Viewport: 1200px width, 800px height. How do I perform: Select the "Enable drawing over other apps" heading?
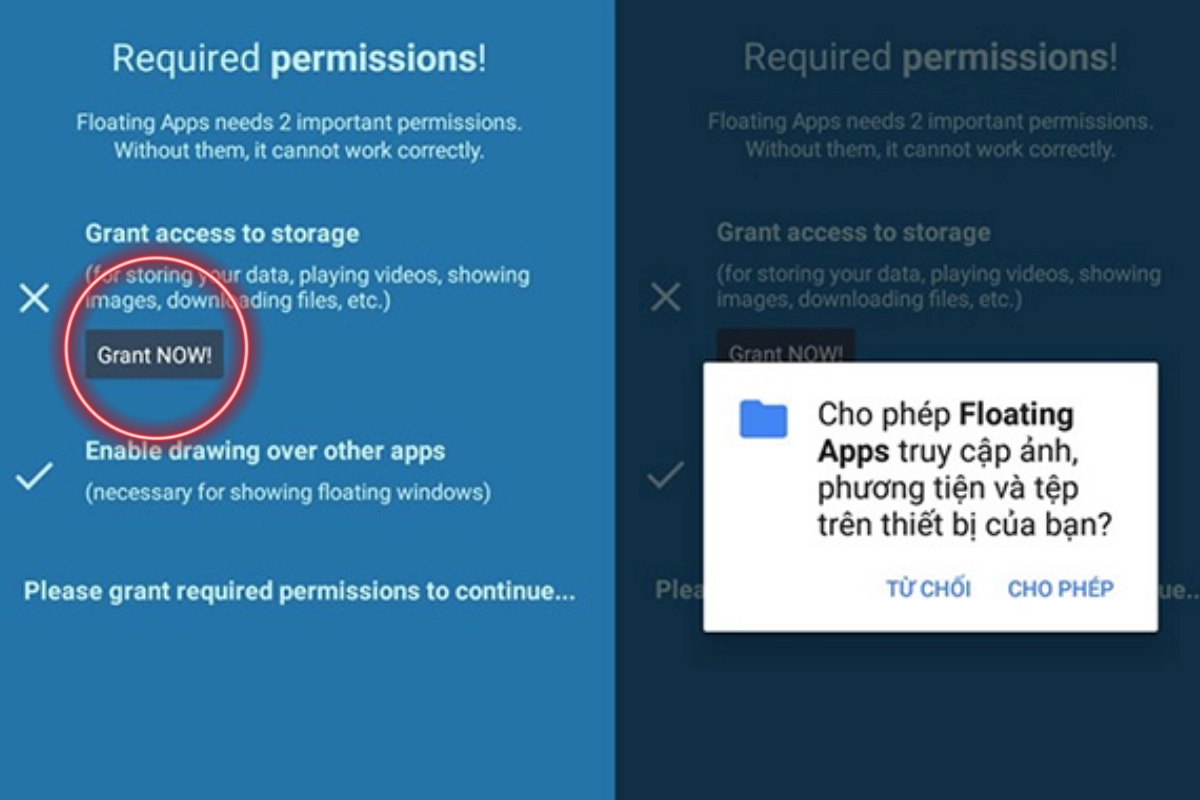pyautogui.click(x=265, y=451)
